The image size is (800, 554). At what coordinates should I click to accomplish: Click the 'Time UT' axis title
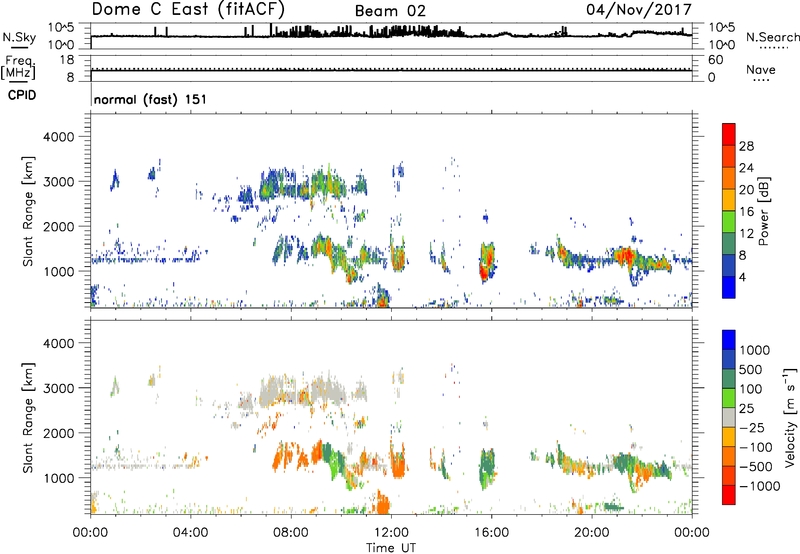coord(391,548)
